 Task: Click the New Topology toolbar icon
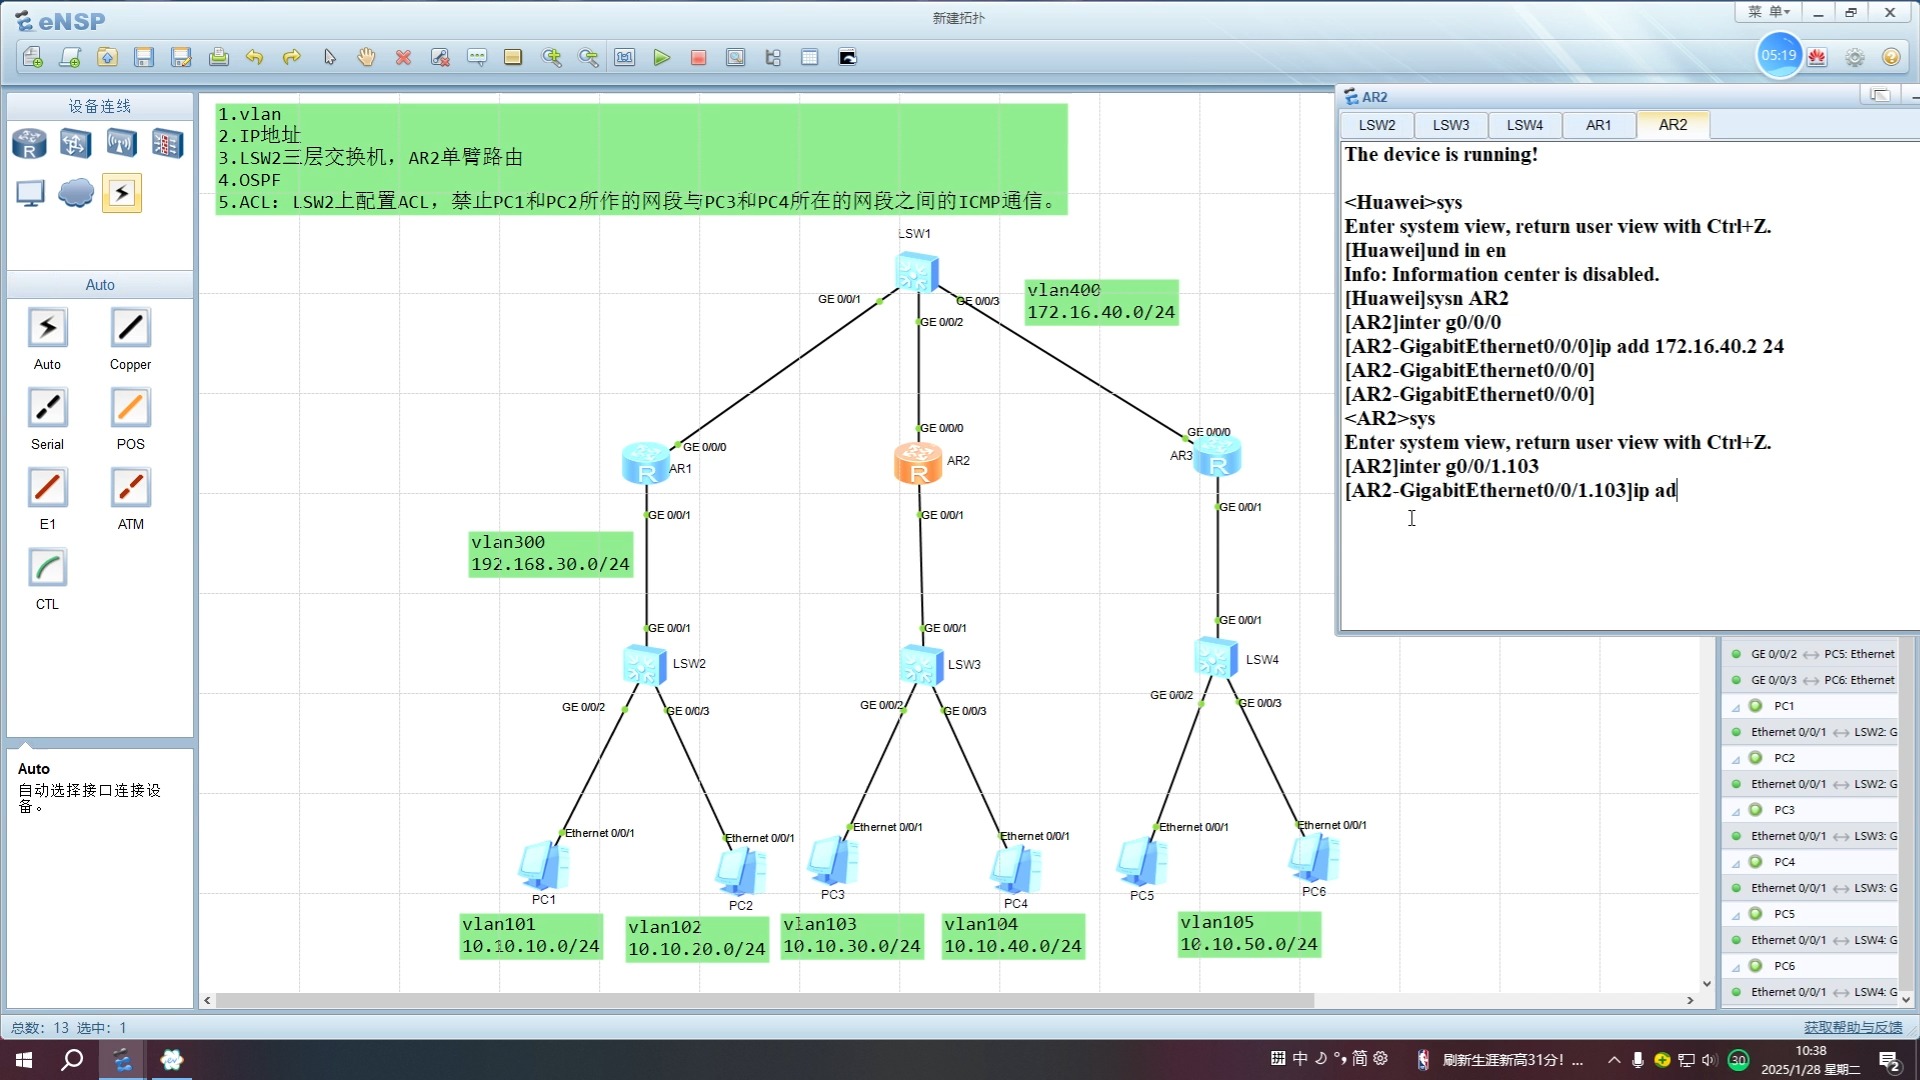coord(33,57)
